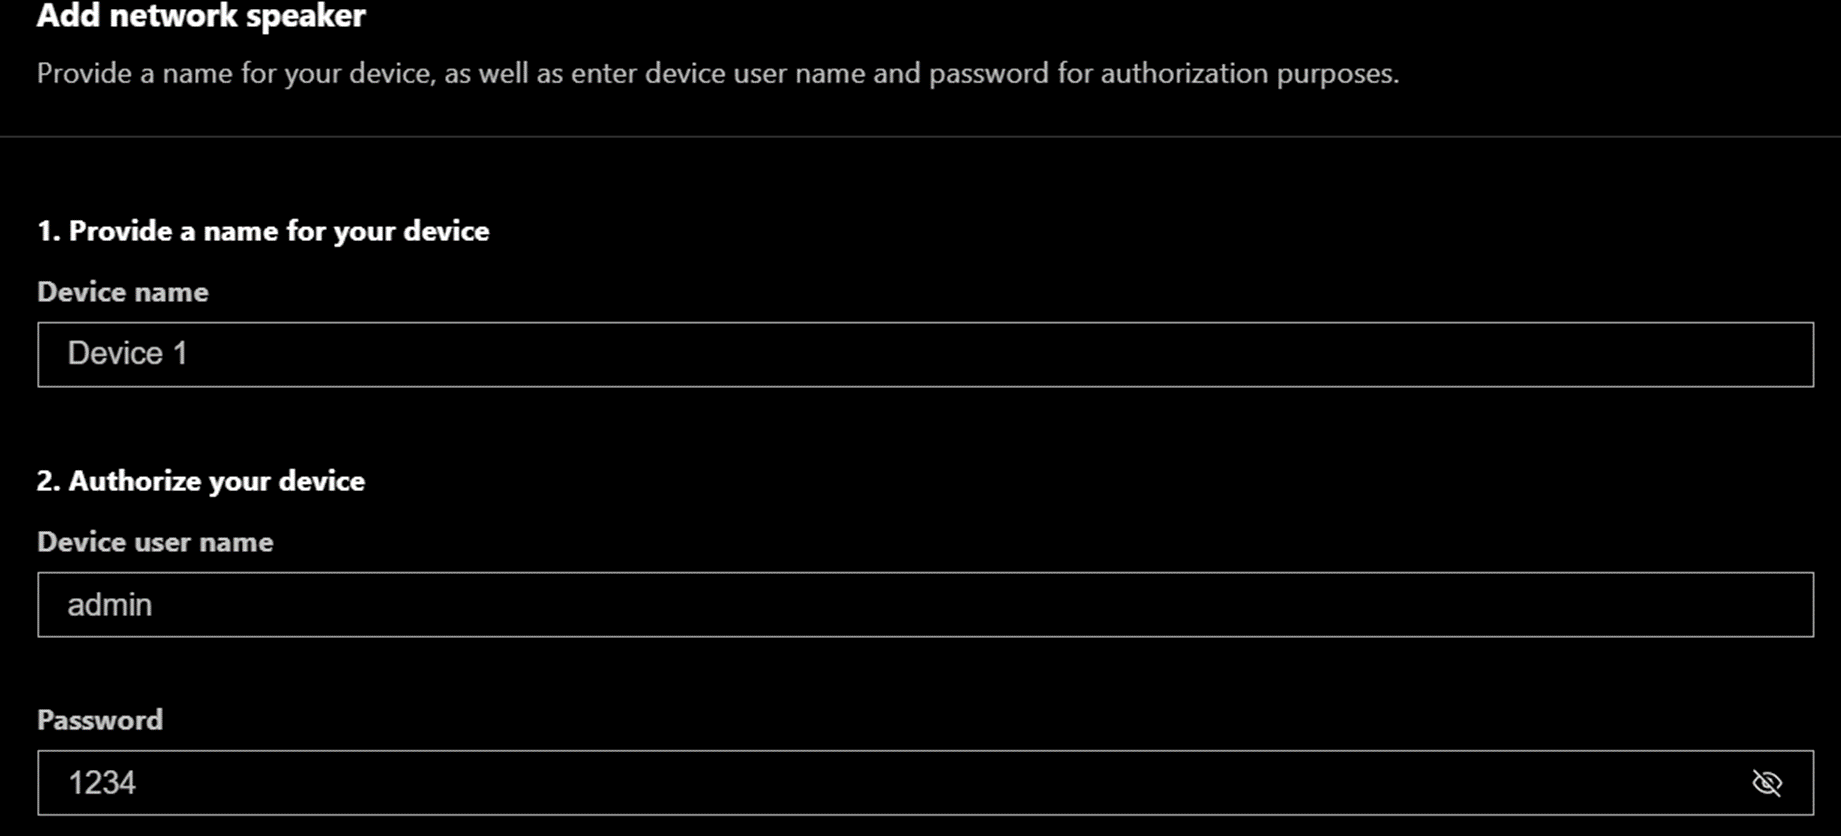Click the "Add network speaker" title
The height and width of the screenshot is (836, 1841).
[x=201, y=16]
